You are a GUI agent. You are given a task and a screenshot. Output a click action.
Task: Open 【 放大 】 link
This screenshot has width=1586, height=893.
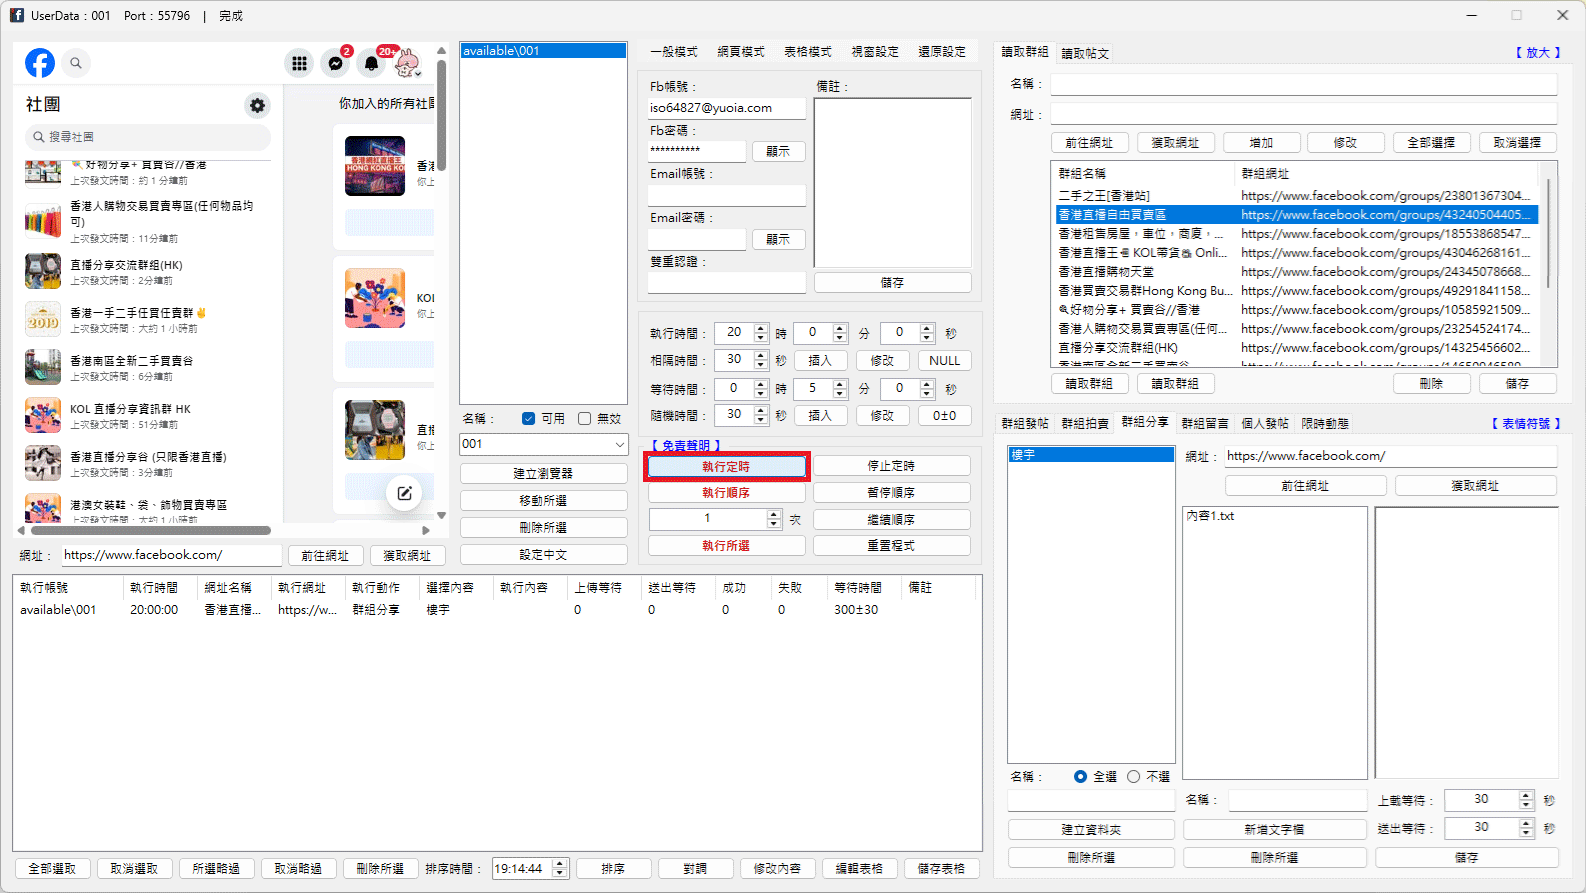tap(1538, 53)
